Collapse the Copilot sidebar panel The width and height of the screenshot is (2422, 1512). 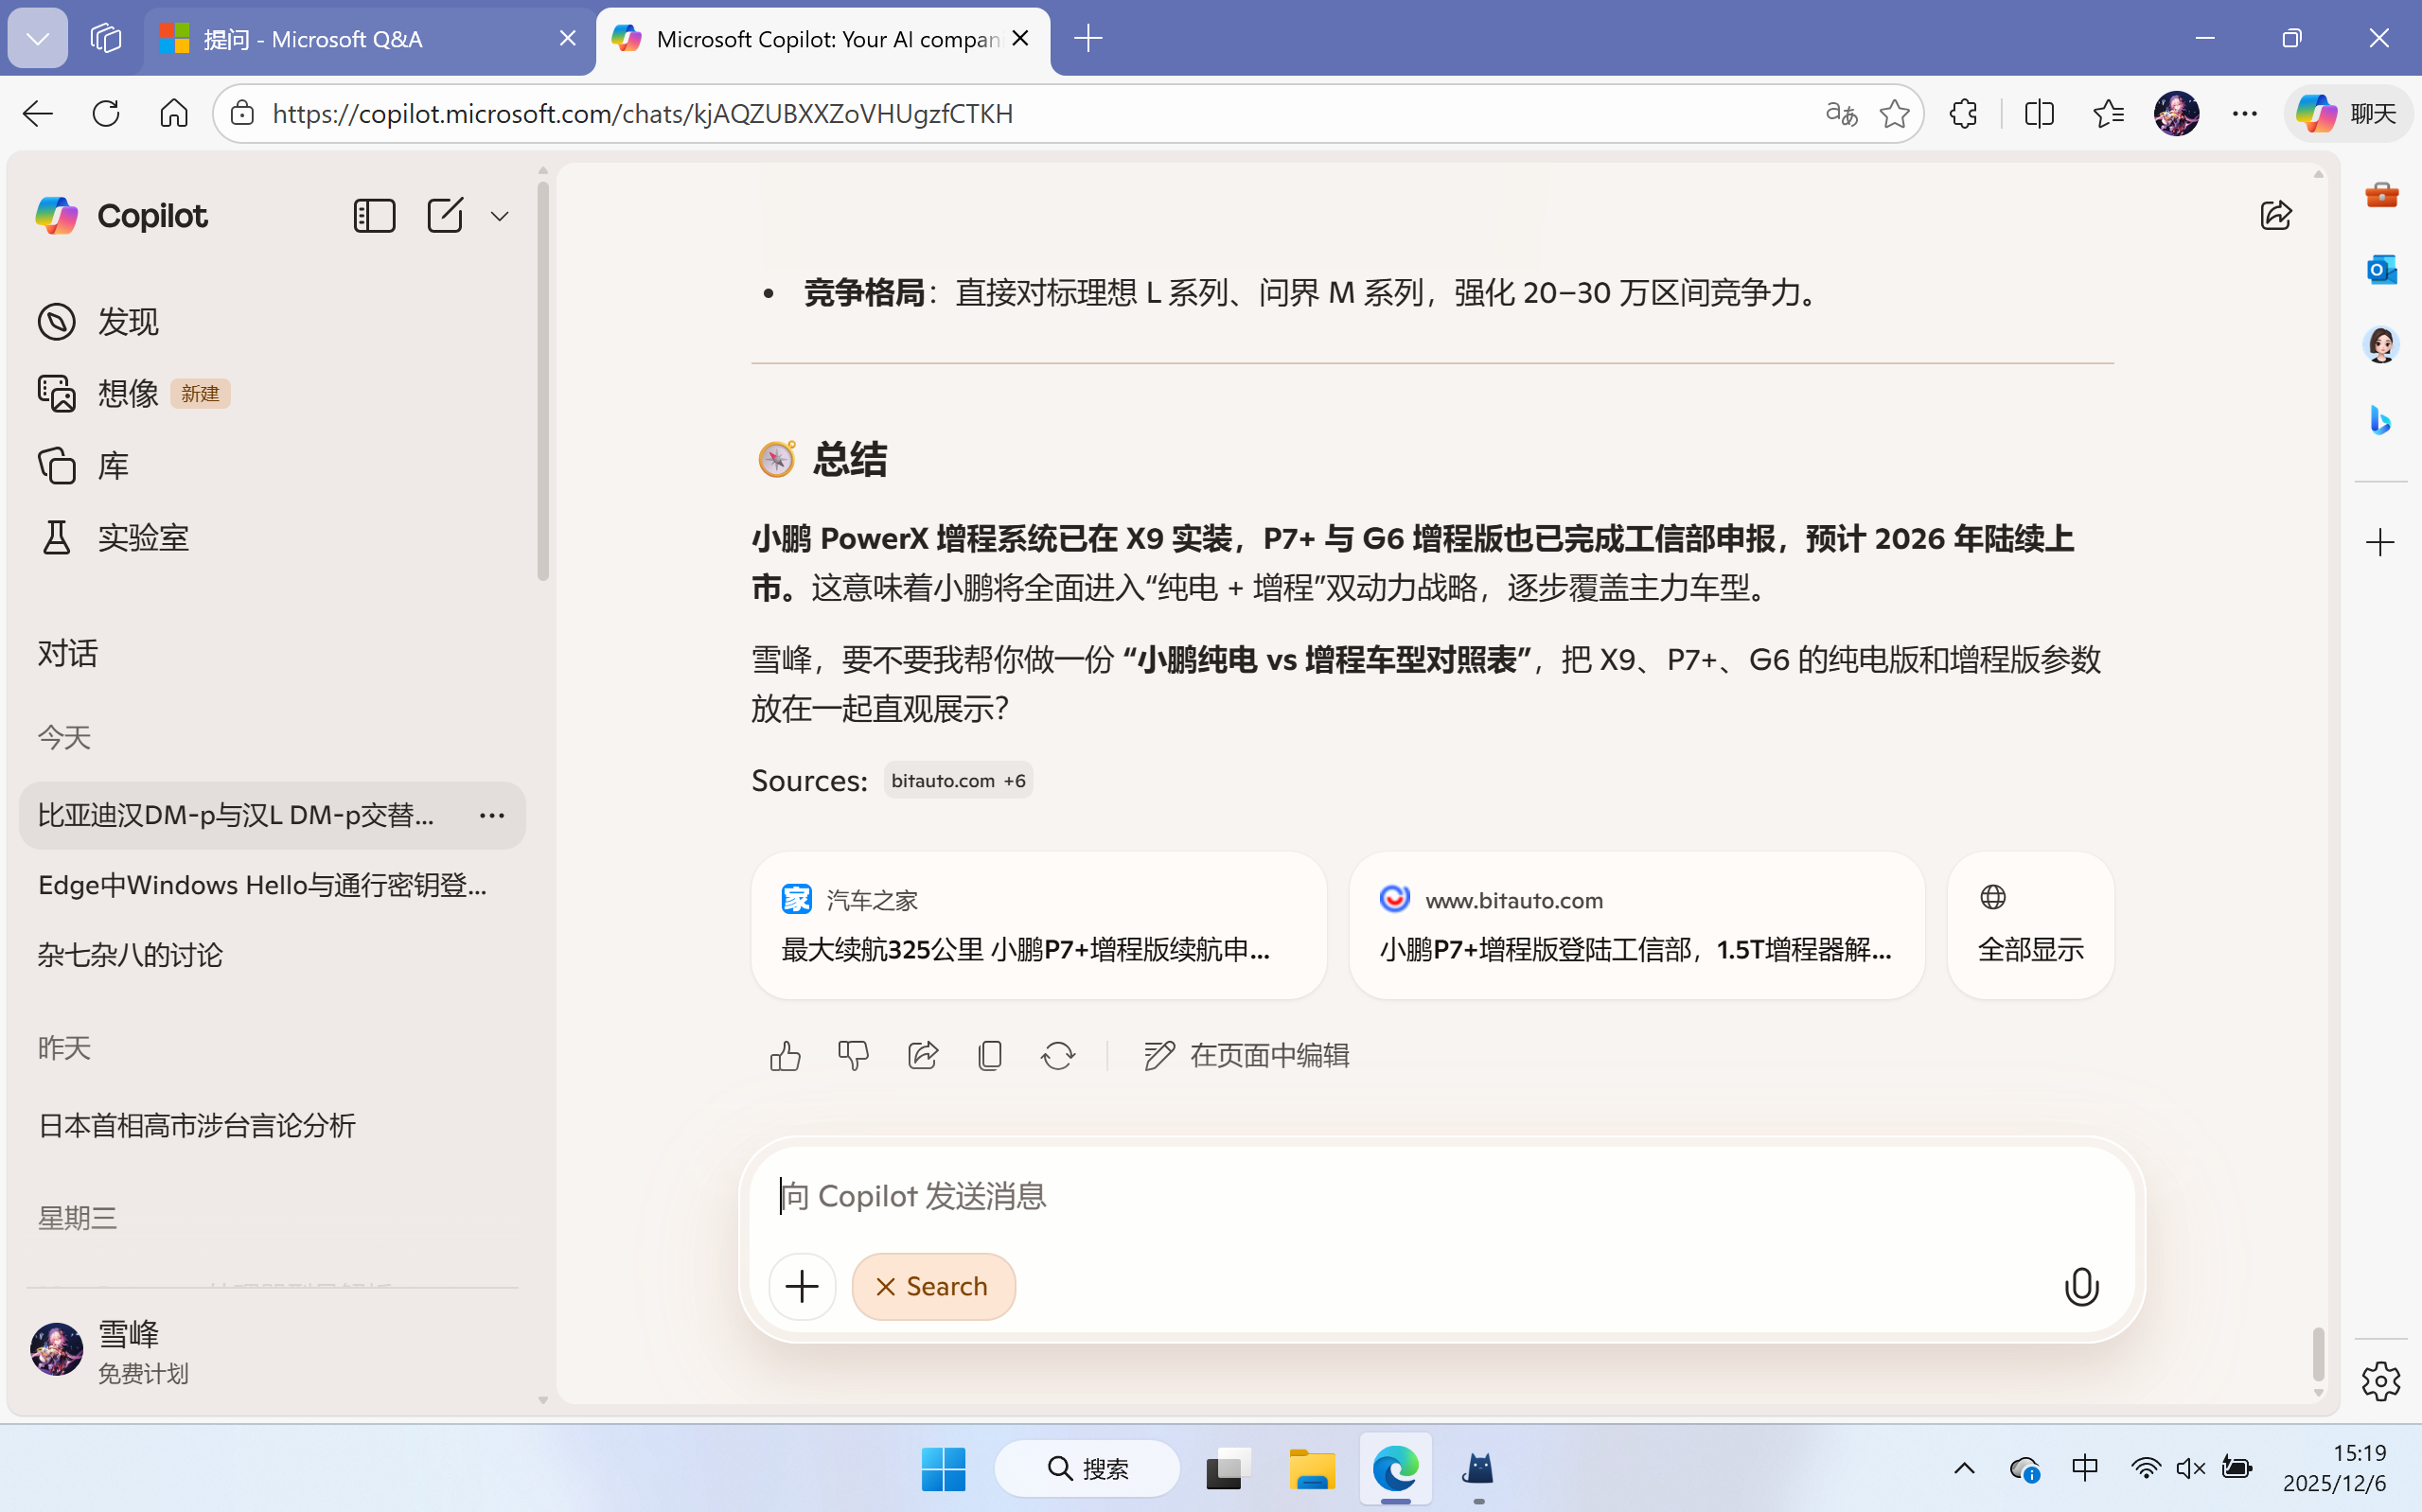tap(374, 215)
